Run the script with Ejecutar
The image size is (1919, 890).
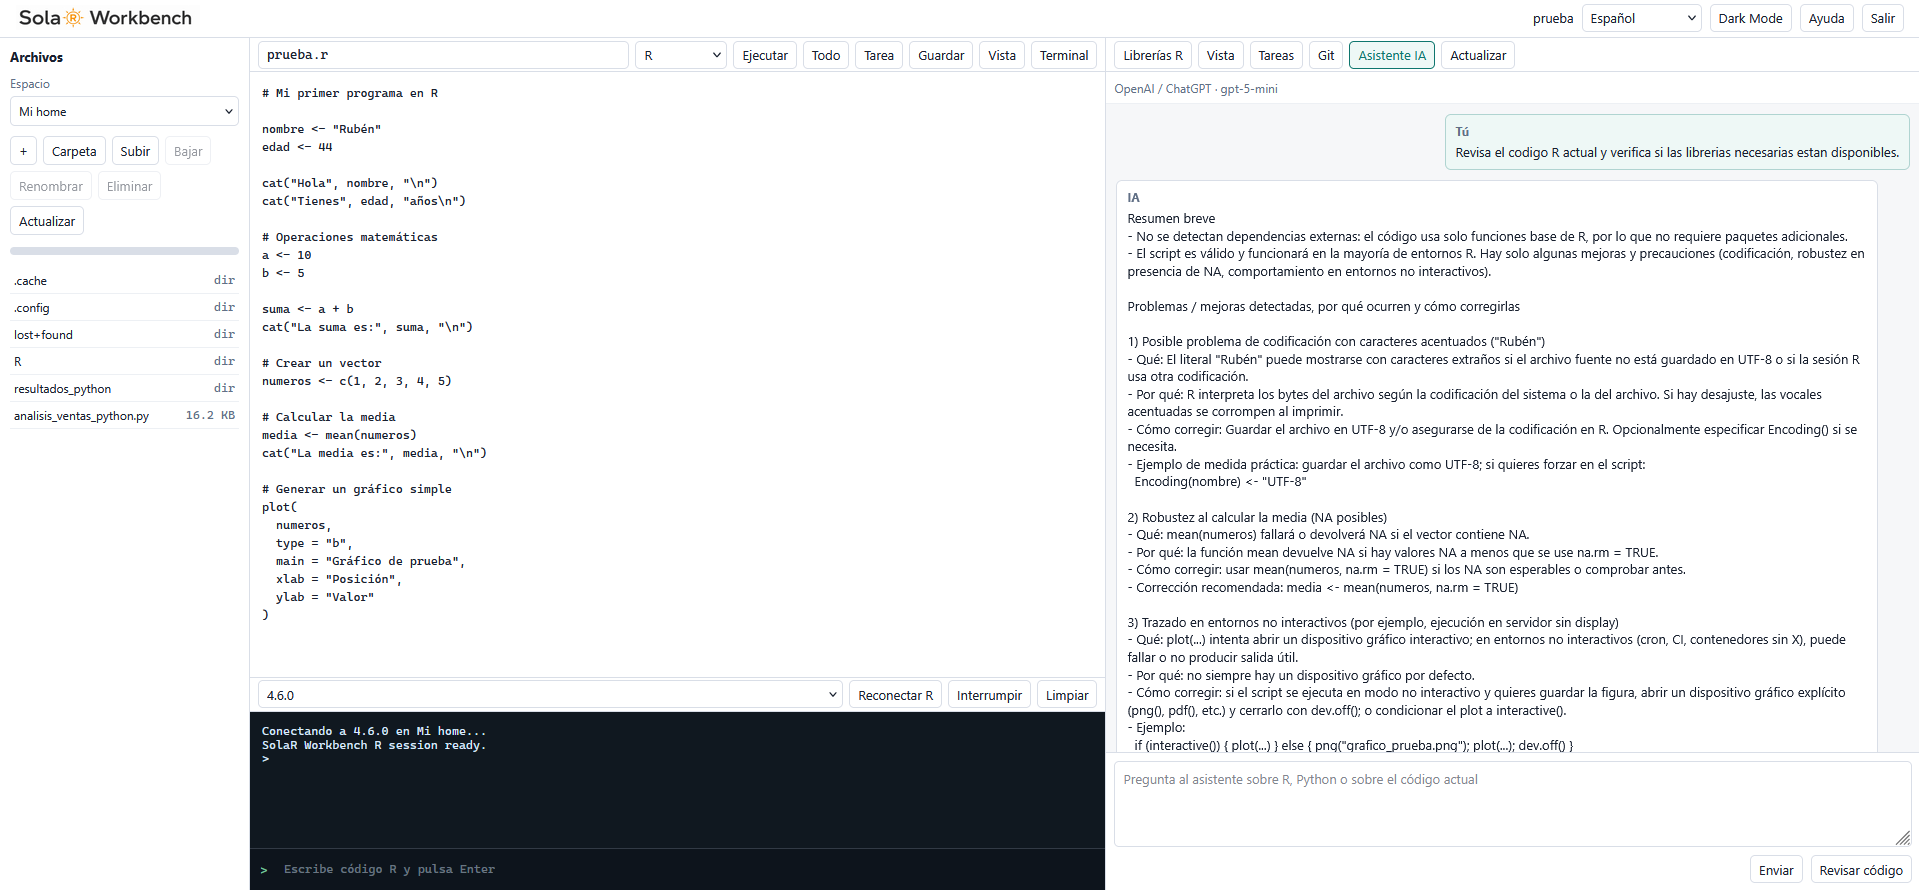click(x=765, y=55)
